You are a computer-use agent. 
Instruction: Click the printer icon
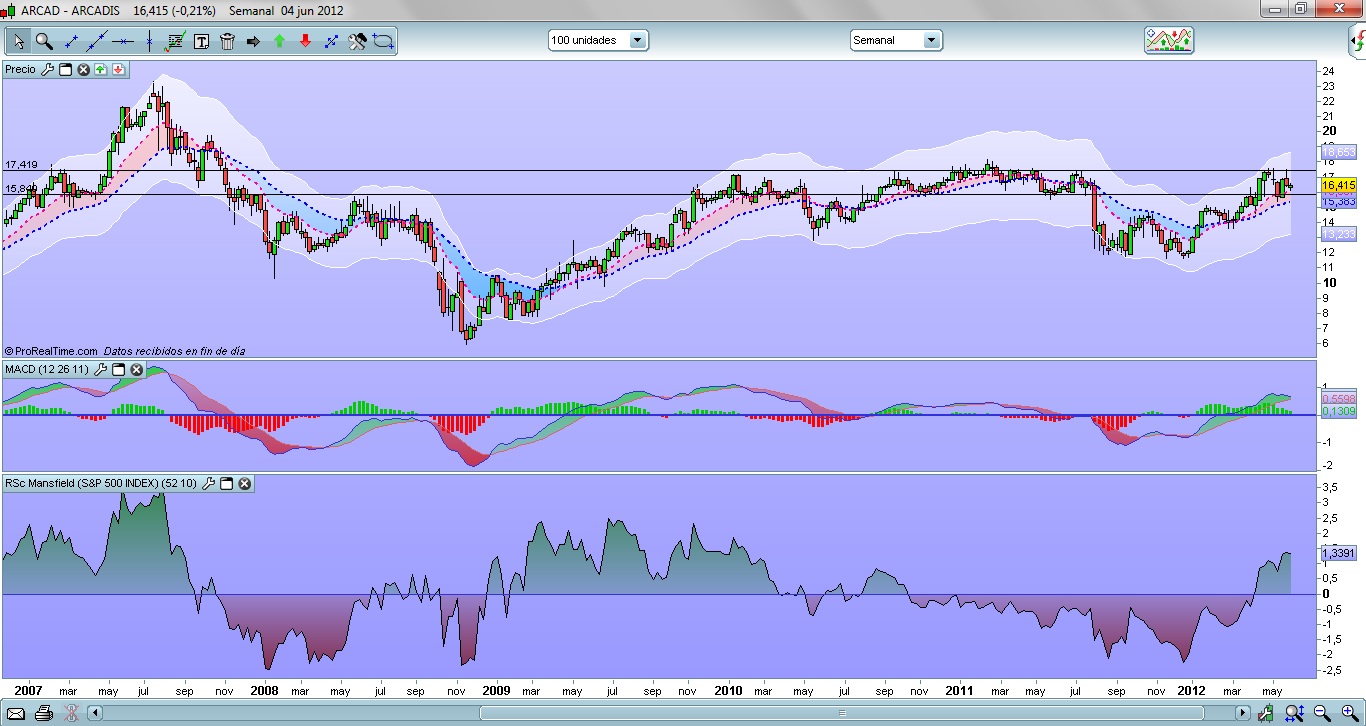coord(43,714)
